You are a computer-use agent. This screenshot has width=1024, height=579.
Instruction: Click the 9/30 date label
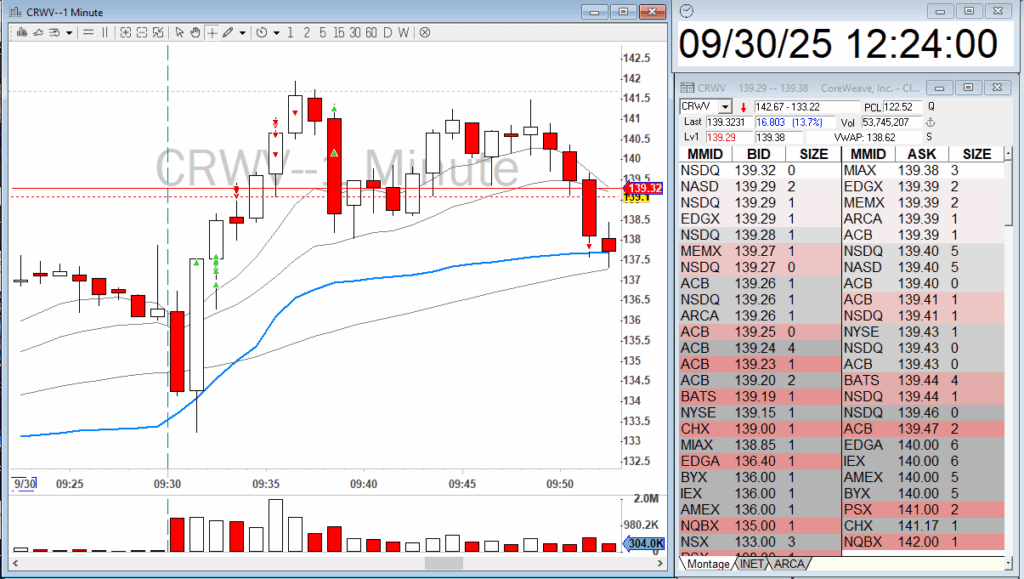tap(22, 483)
